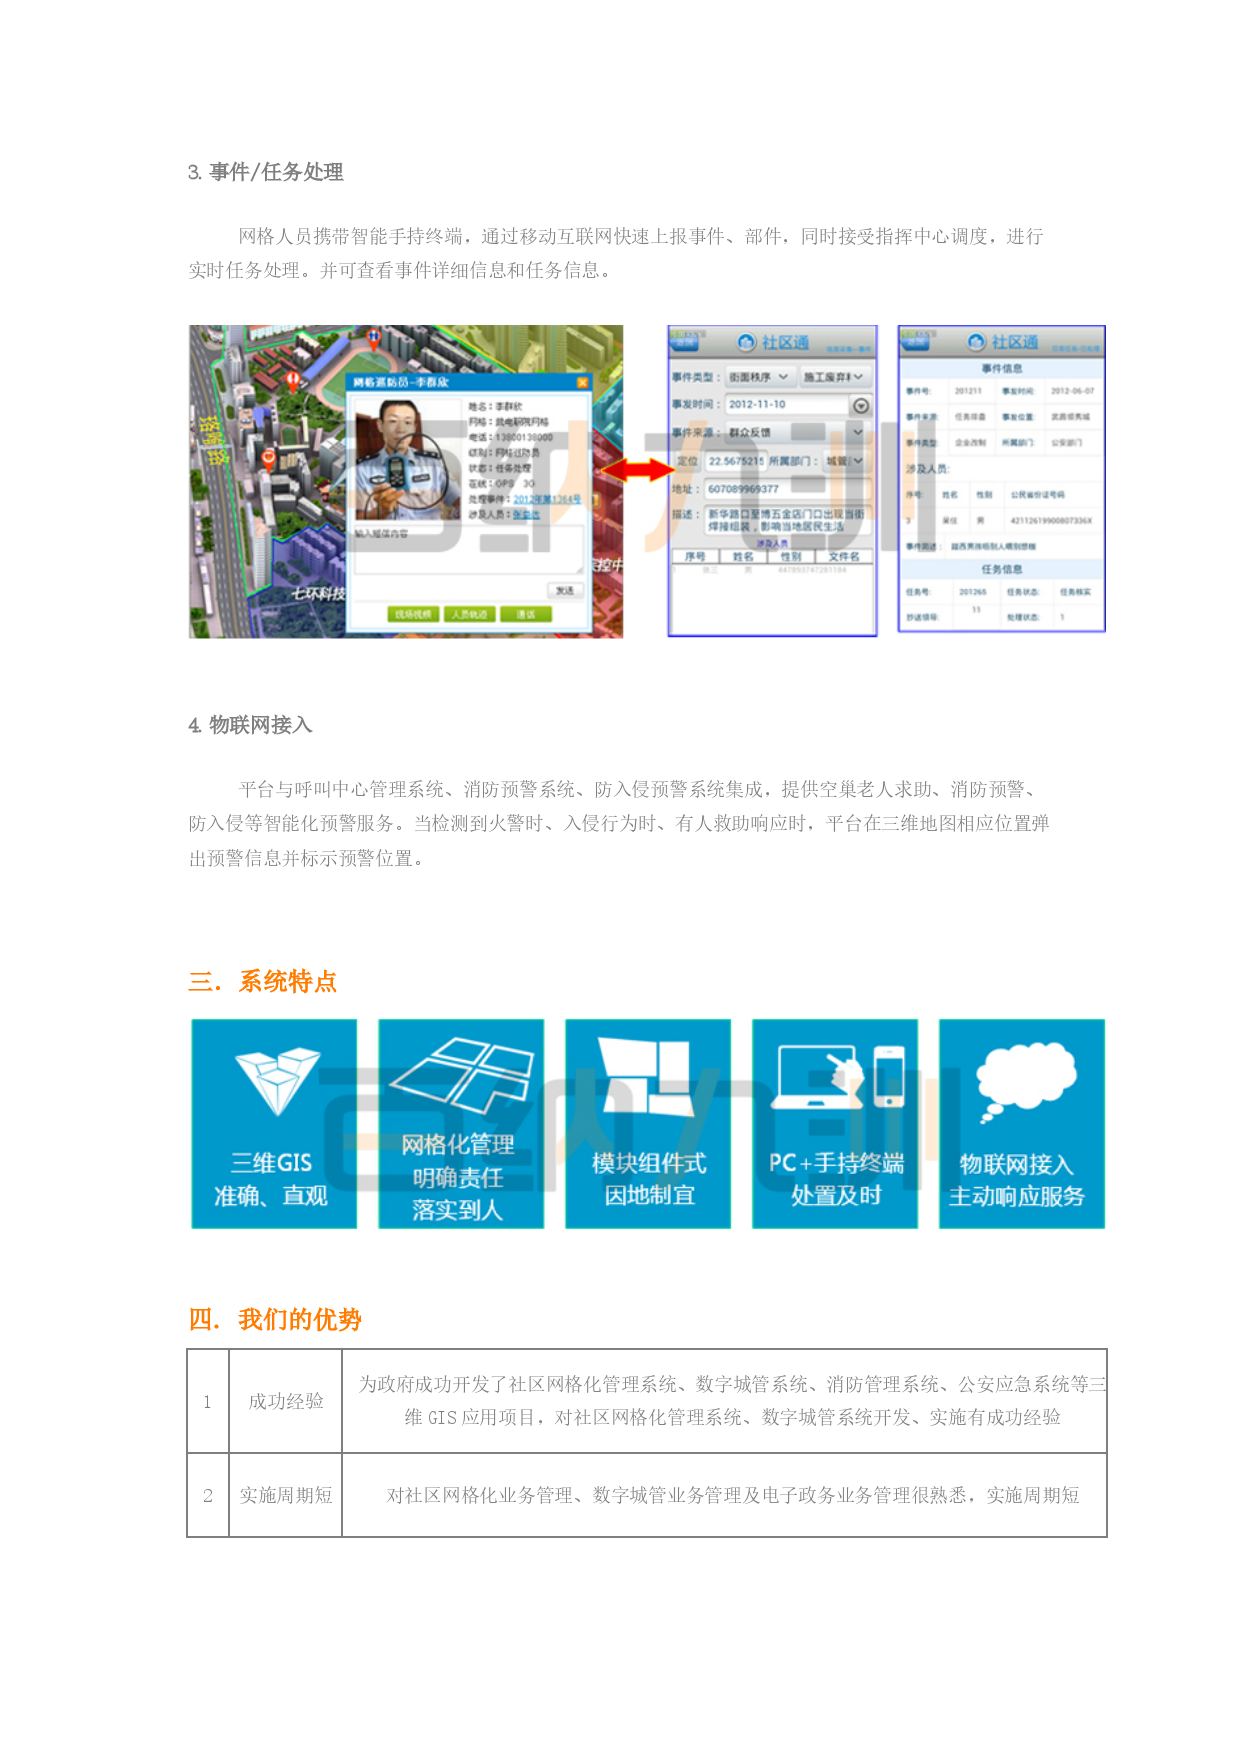Image resolution: width=1241 pixels, height=1754 pixels.
Task: Click the 2012-06-07 event time value
Action: [x=1072, y=391]
